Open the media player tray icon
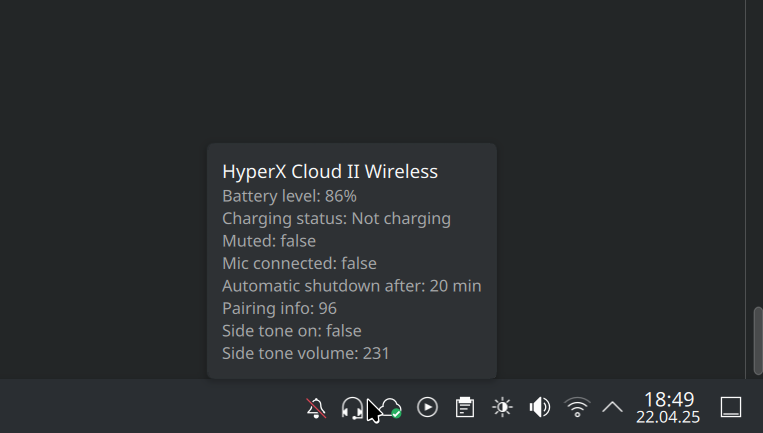The image size is (763, 433). click(x=427, y=407)
